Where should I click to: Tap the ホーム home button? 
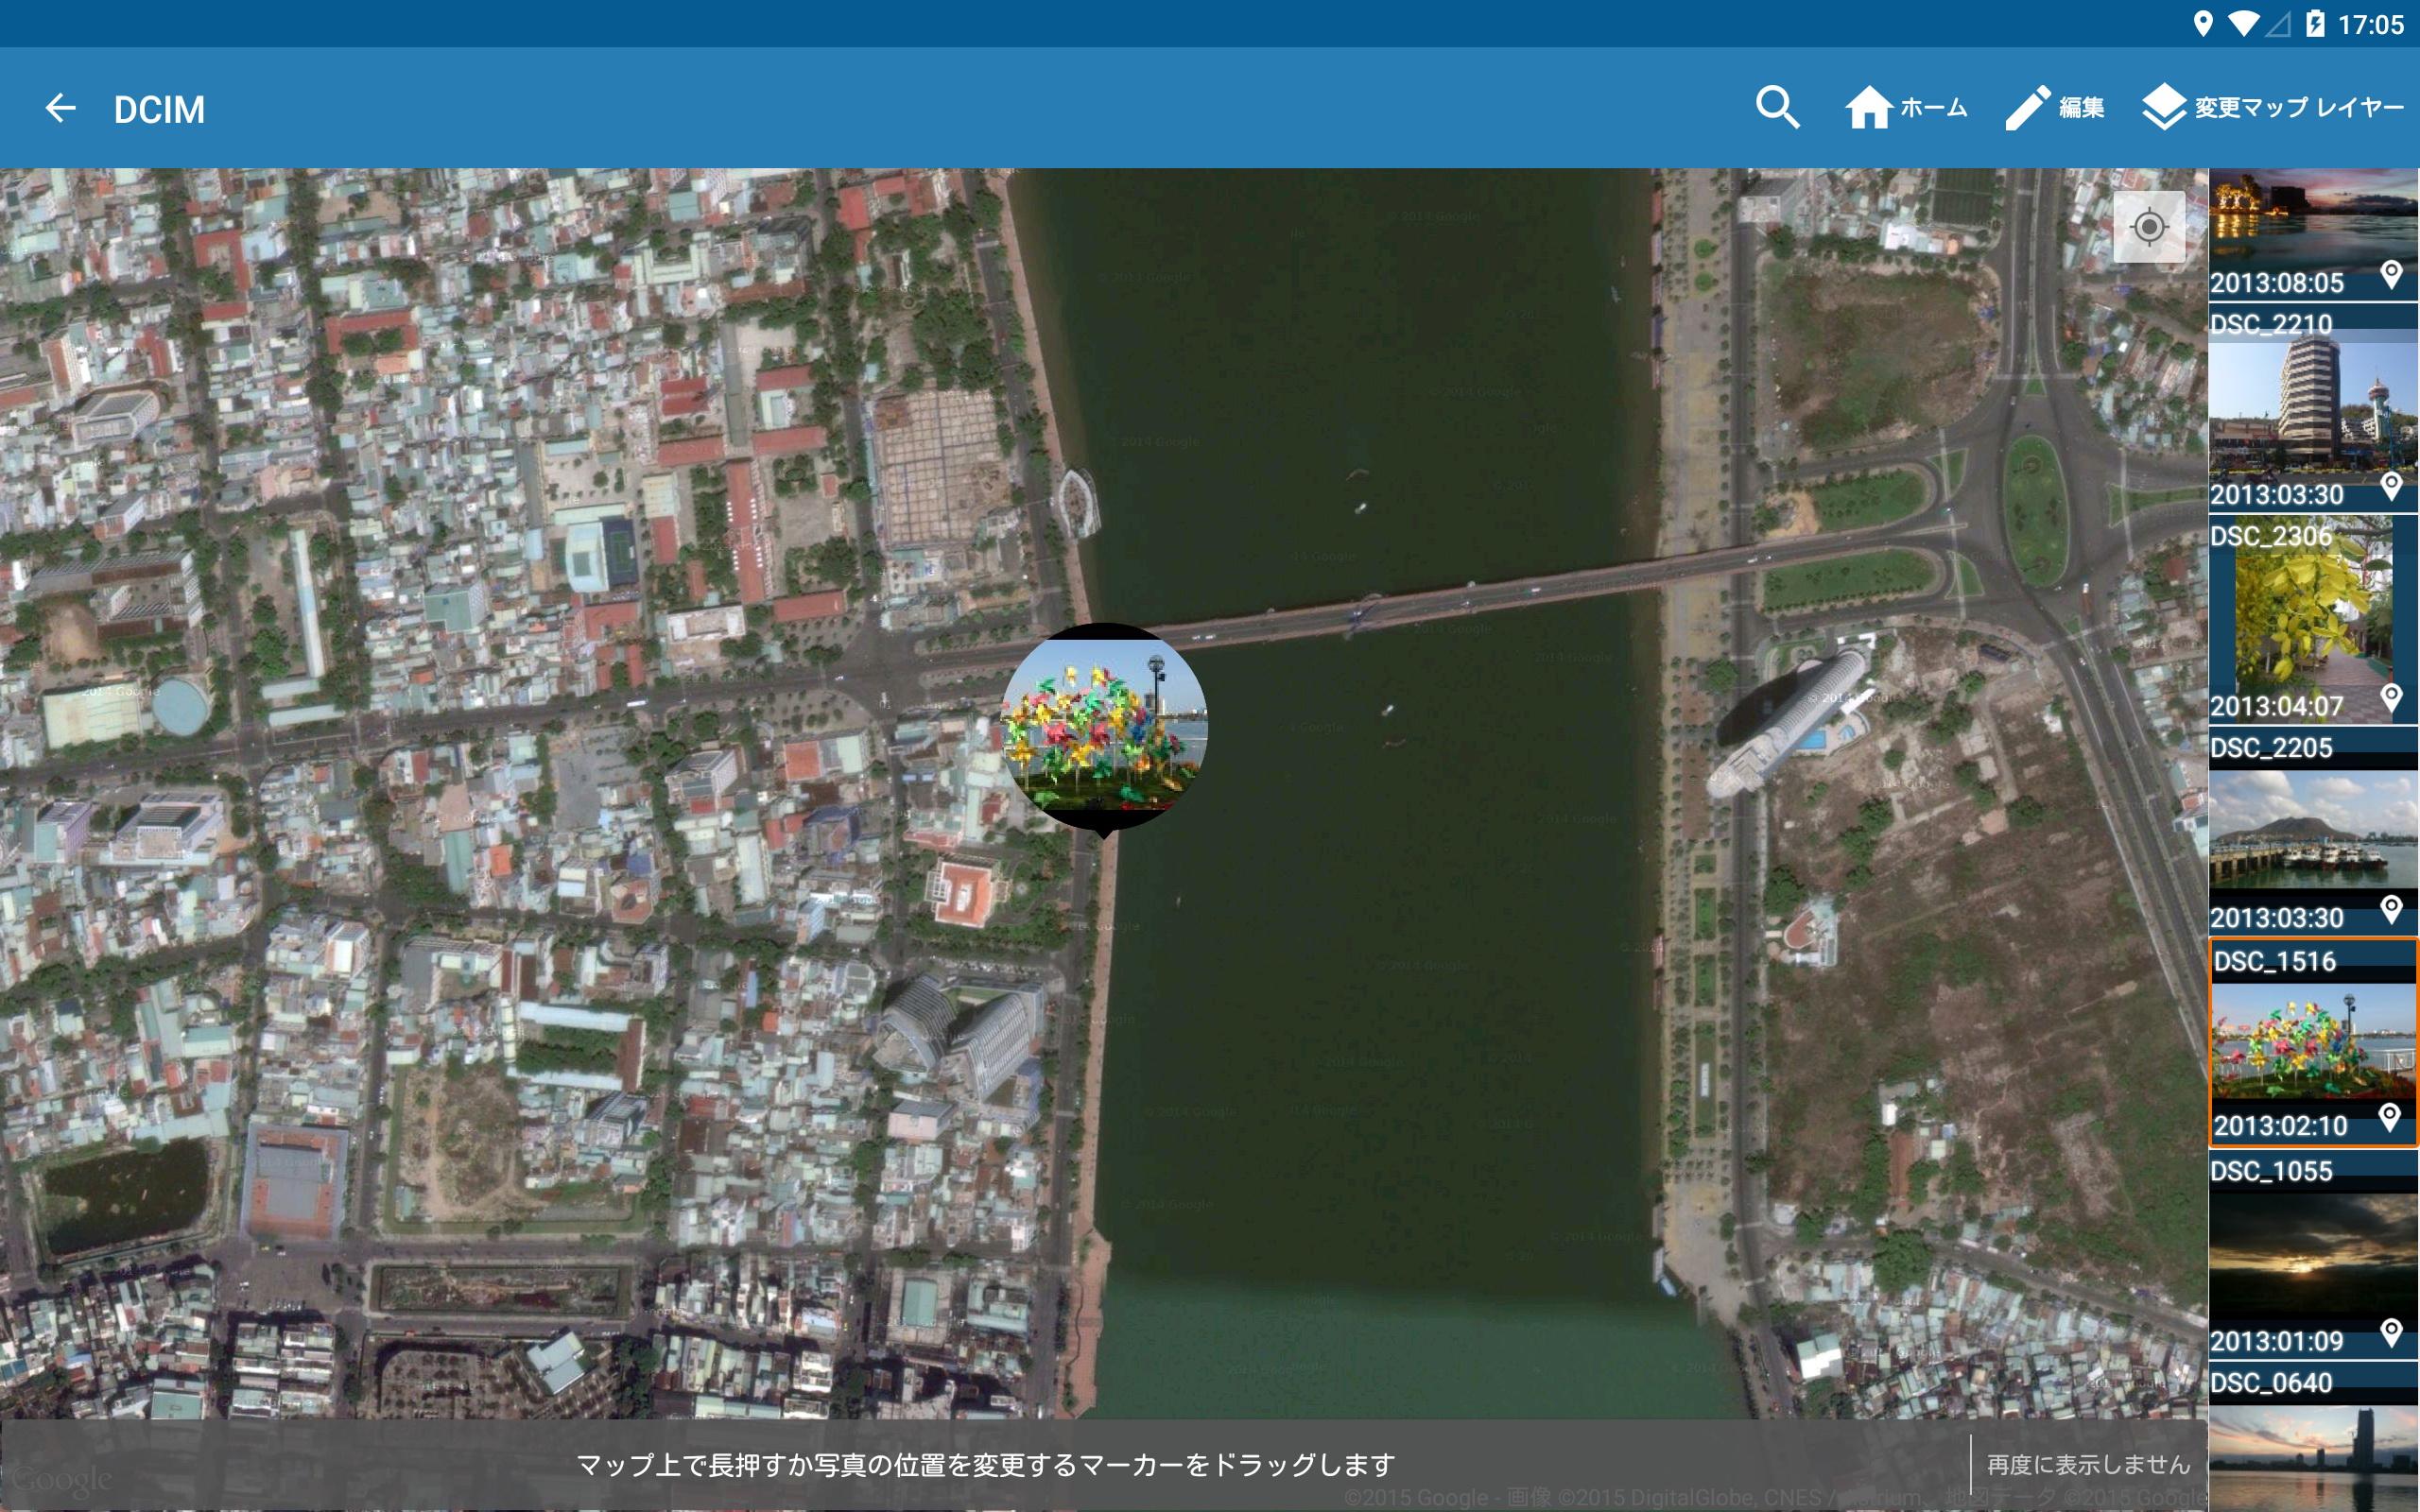coord(1906,107)
